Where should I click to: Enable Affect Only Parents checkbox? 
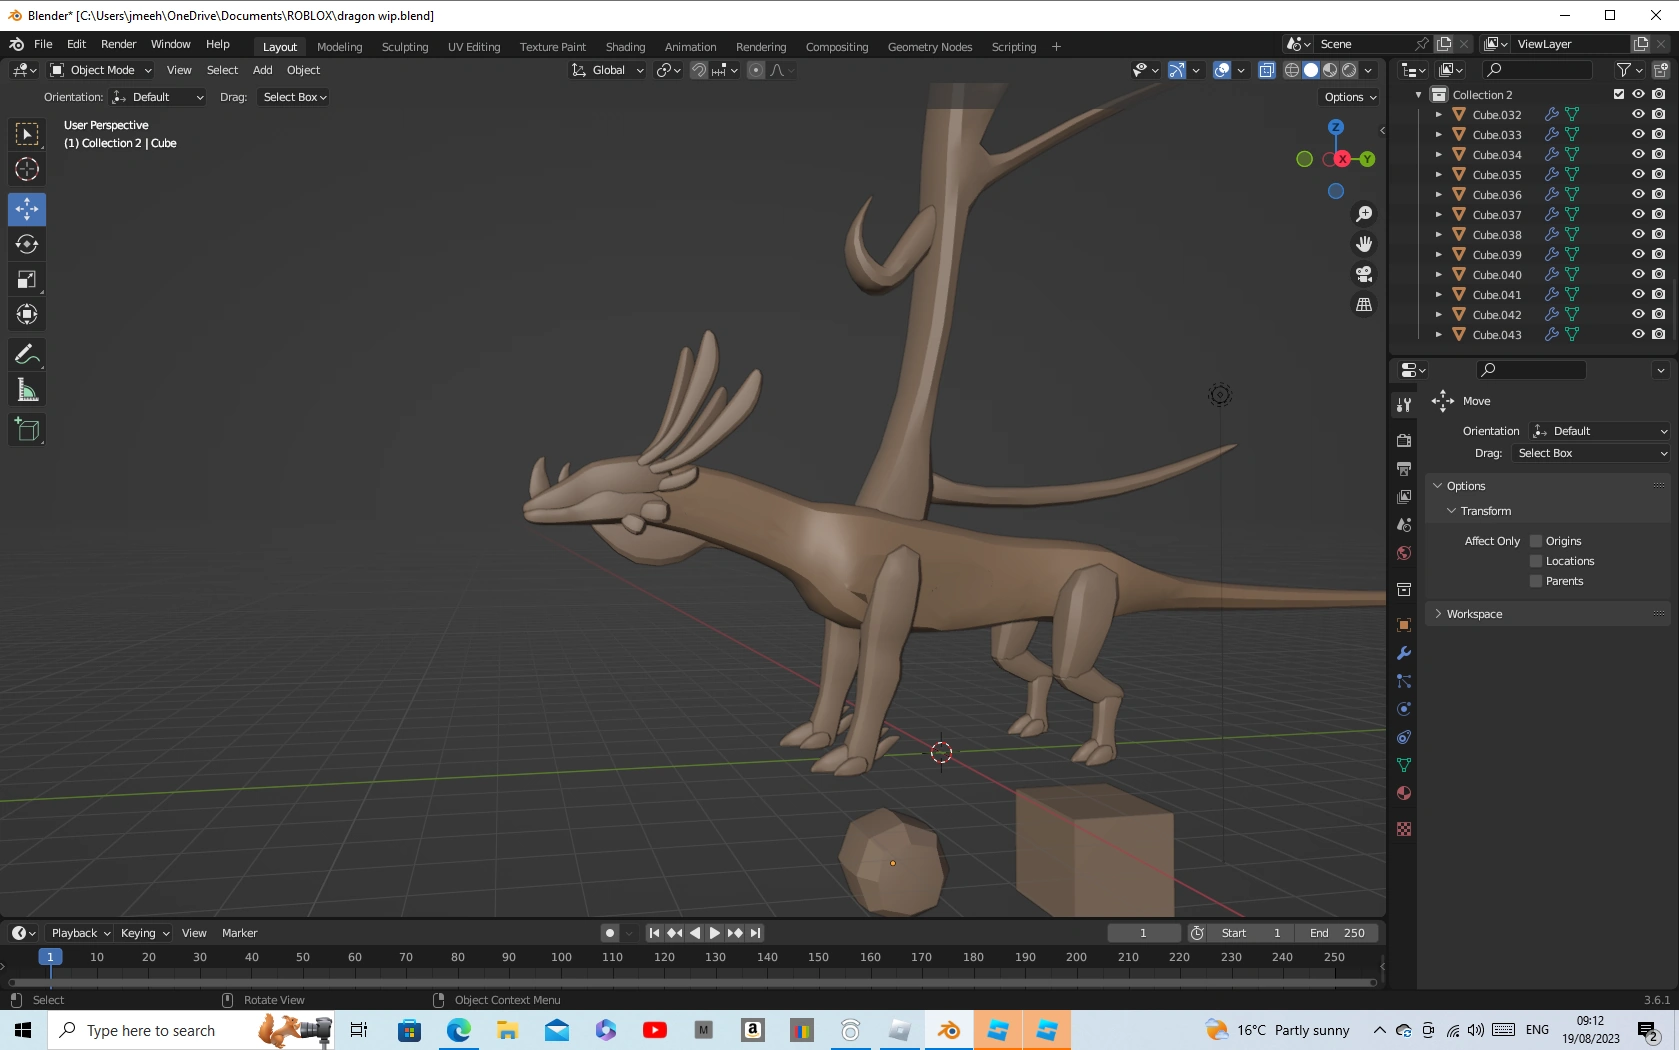[x=1536, y=581]
